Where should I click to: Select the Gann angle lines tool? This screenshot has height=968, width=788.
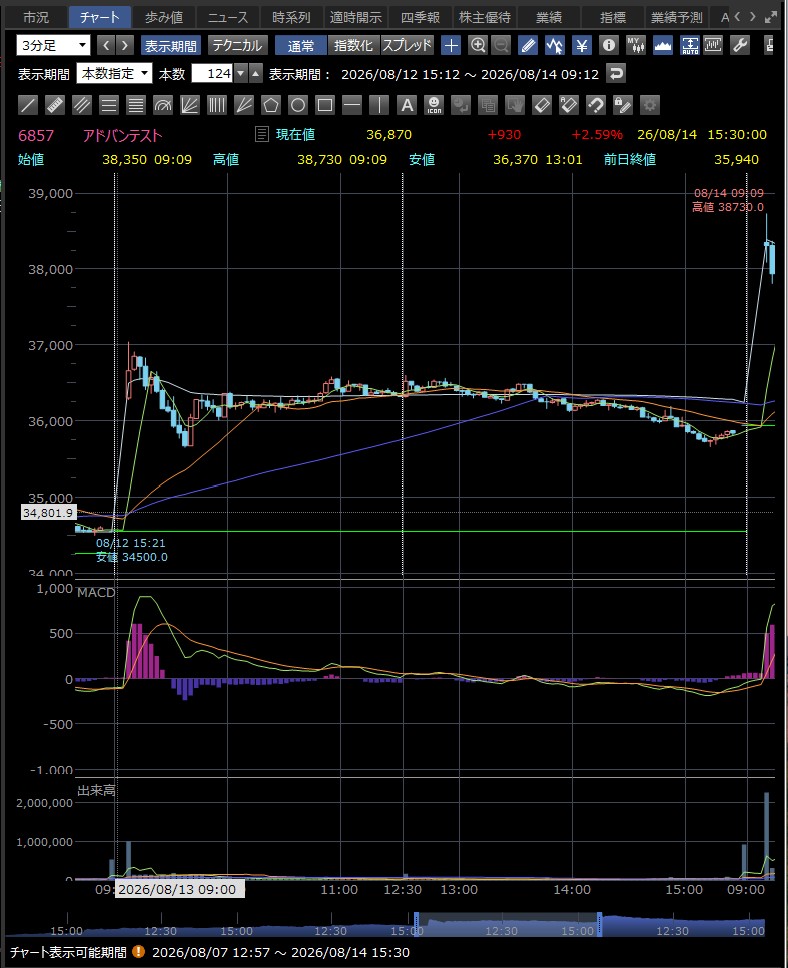coord(244,105)
